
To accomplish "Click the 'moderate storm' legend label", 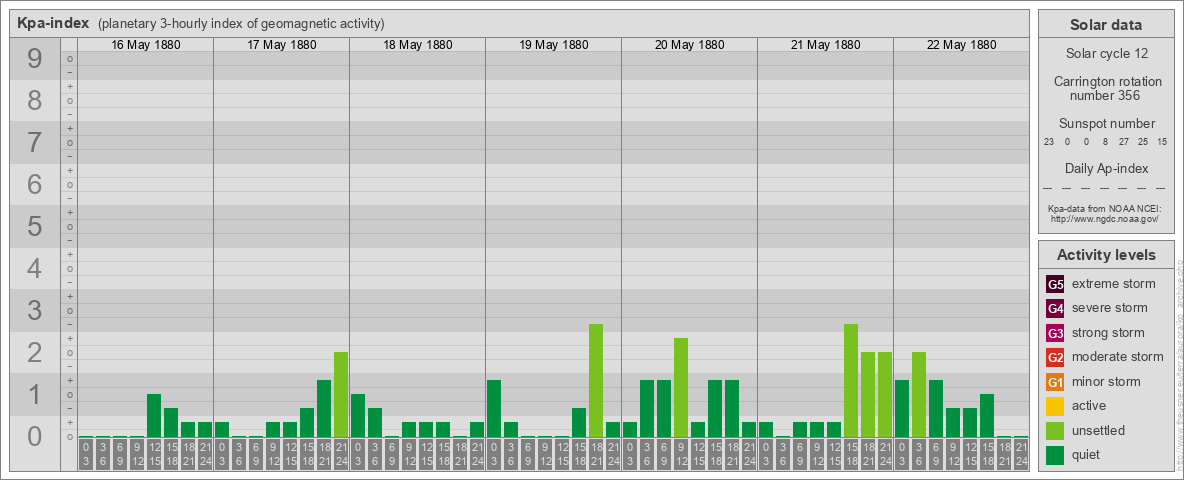I will tap(1118, 357).
